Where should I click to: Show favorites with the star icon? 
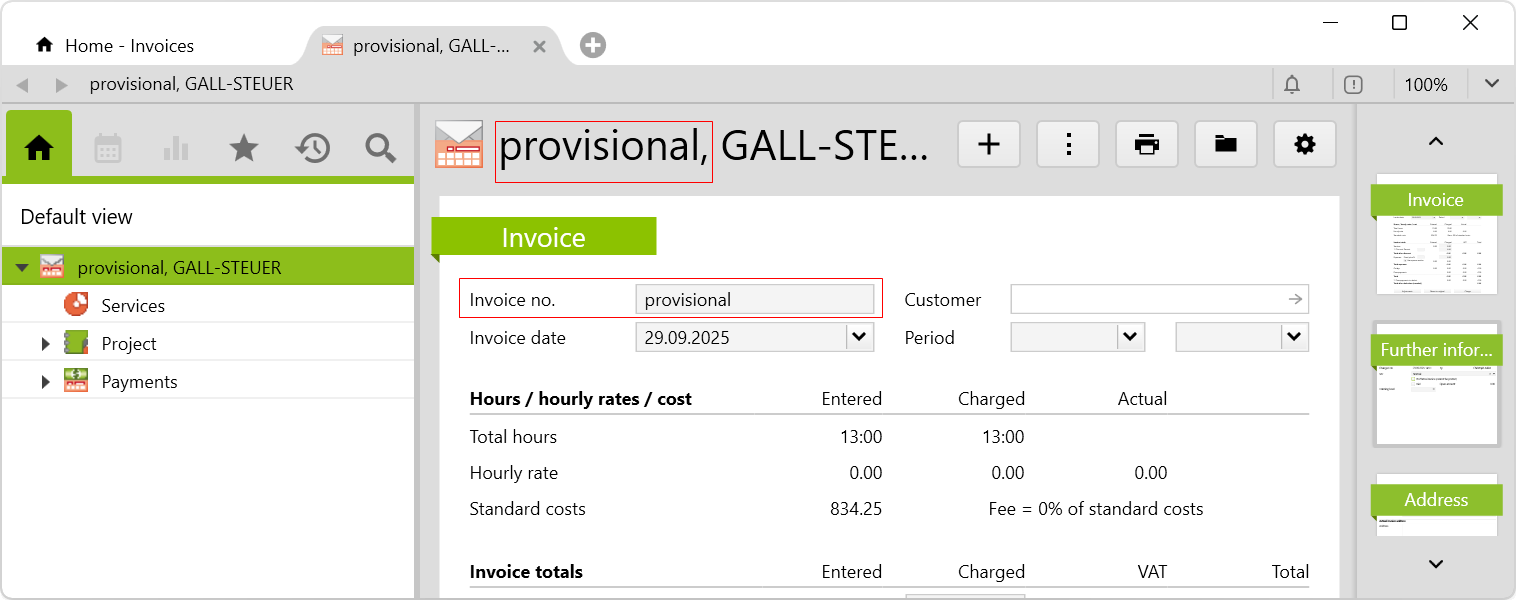point(243,149)
